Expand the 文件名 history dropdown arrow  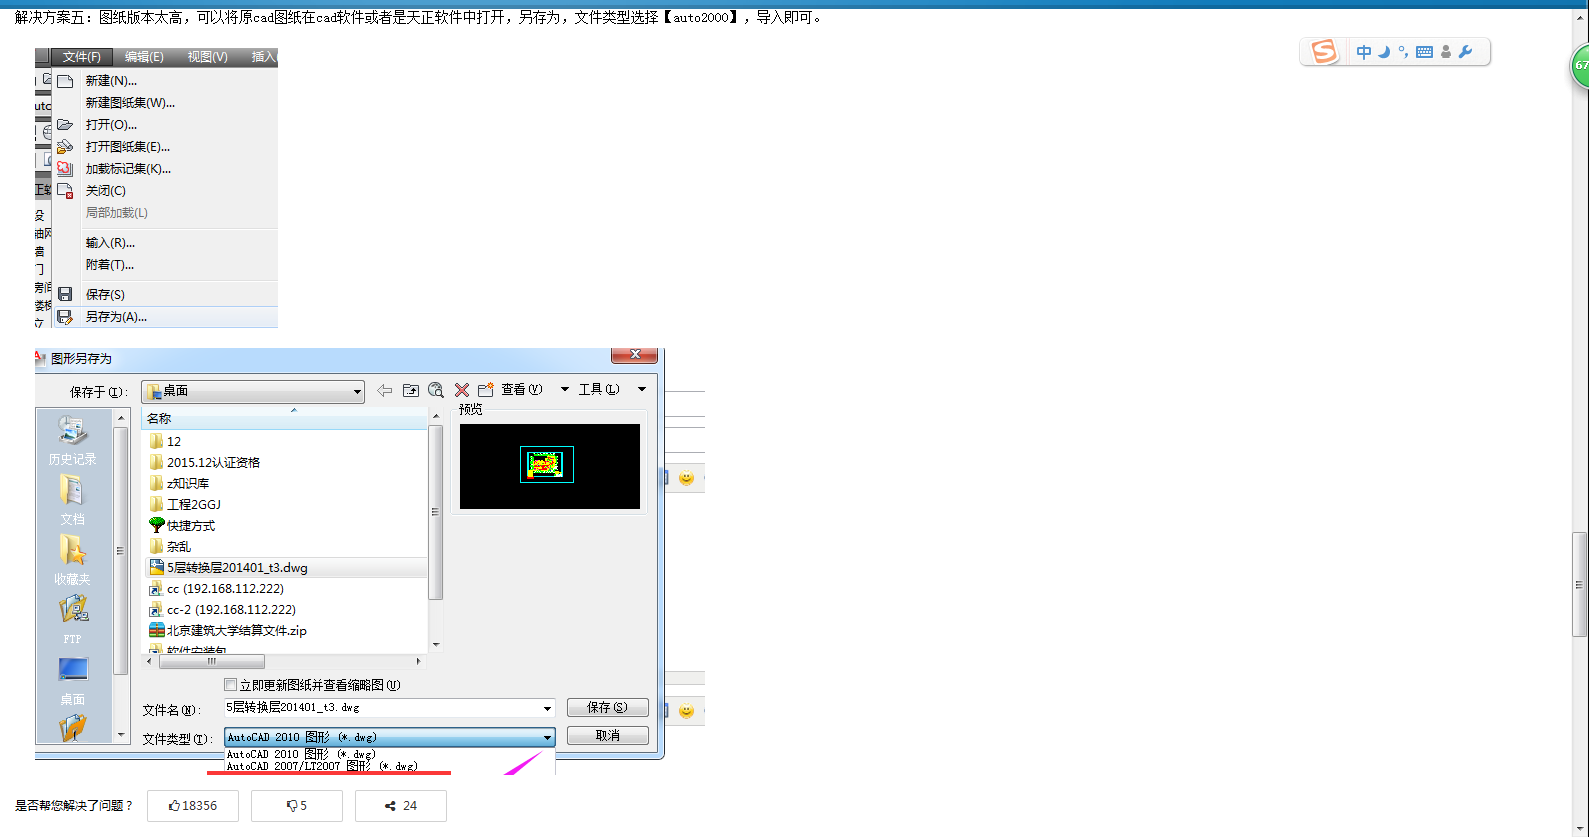(x=547, y=708)
